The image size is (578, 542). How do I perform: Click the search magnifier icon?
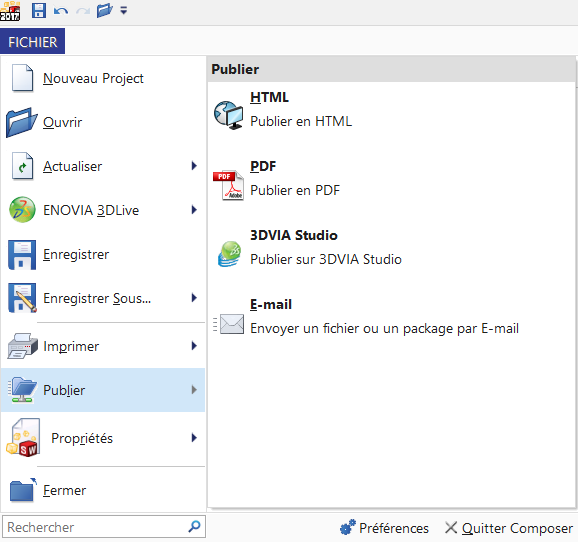click(194, 526)
